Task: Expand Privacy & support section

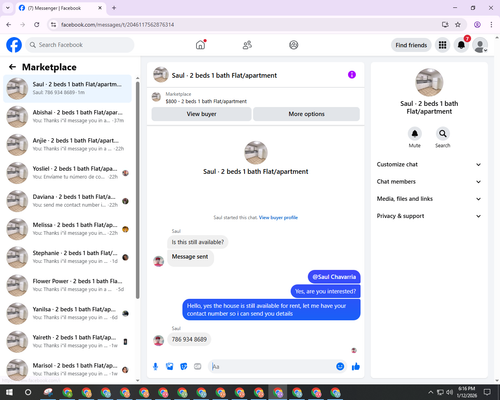Action: (x=429, y=216)
